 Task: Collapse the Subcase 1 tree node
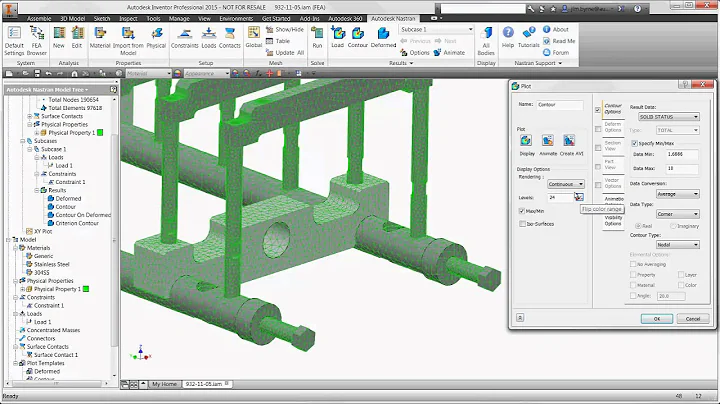[x=29, y=149]
